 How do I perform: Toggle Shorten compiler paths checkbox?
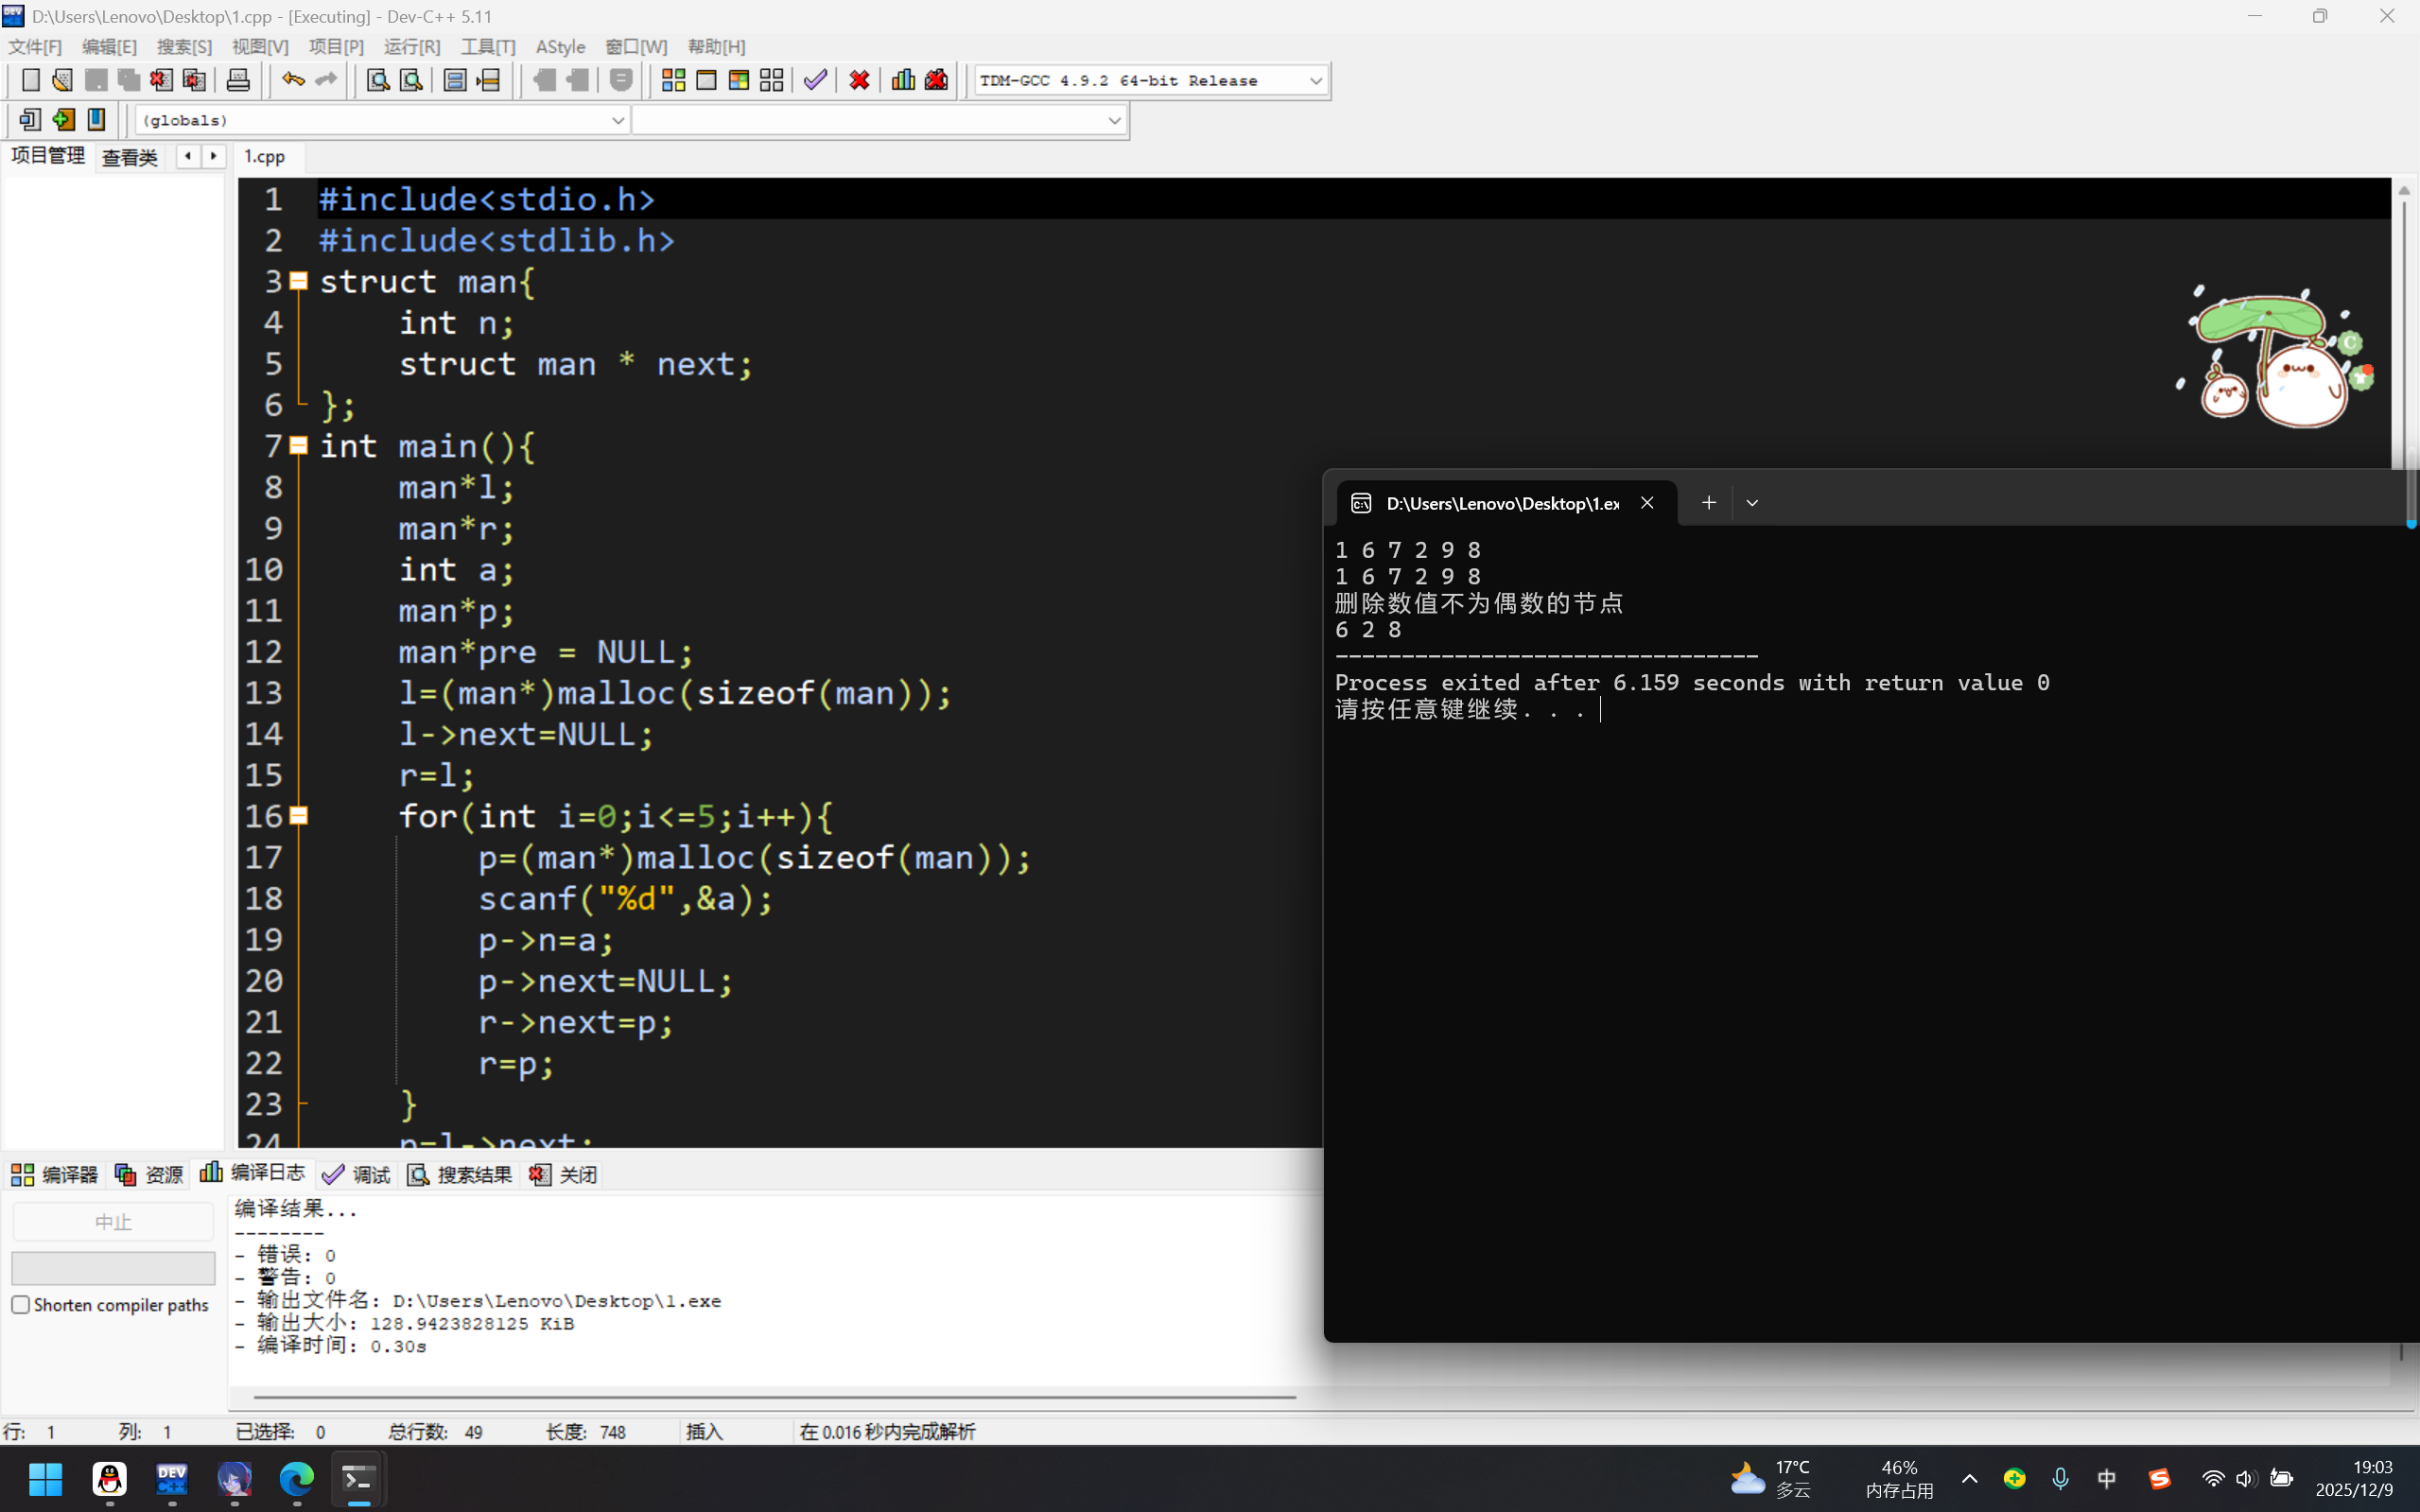point(21,1304)
